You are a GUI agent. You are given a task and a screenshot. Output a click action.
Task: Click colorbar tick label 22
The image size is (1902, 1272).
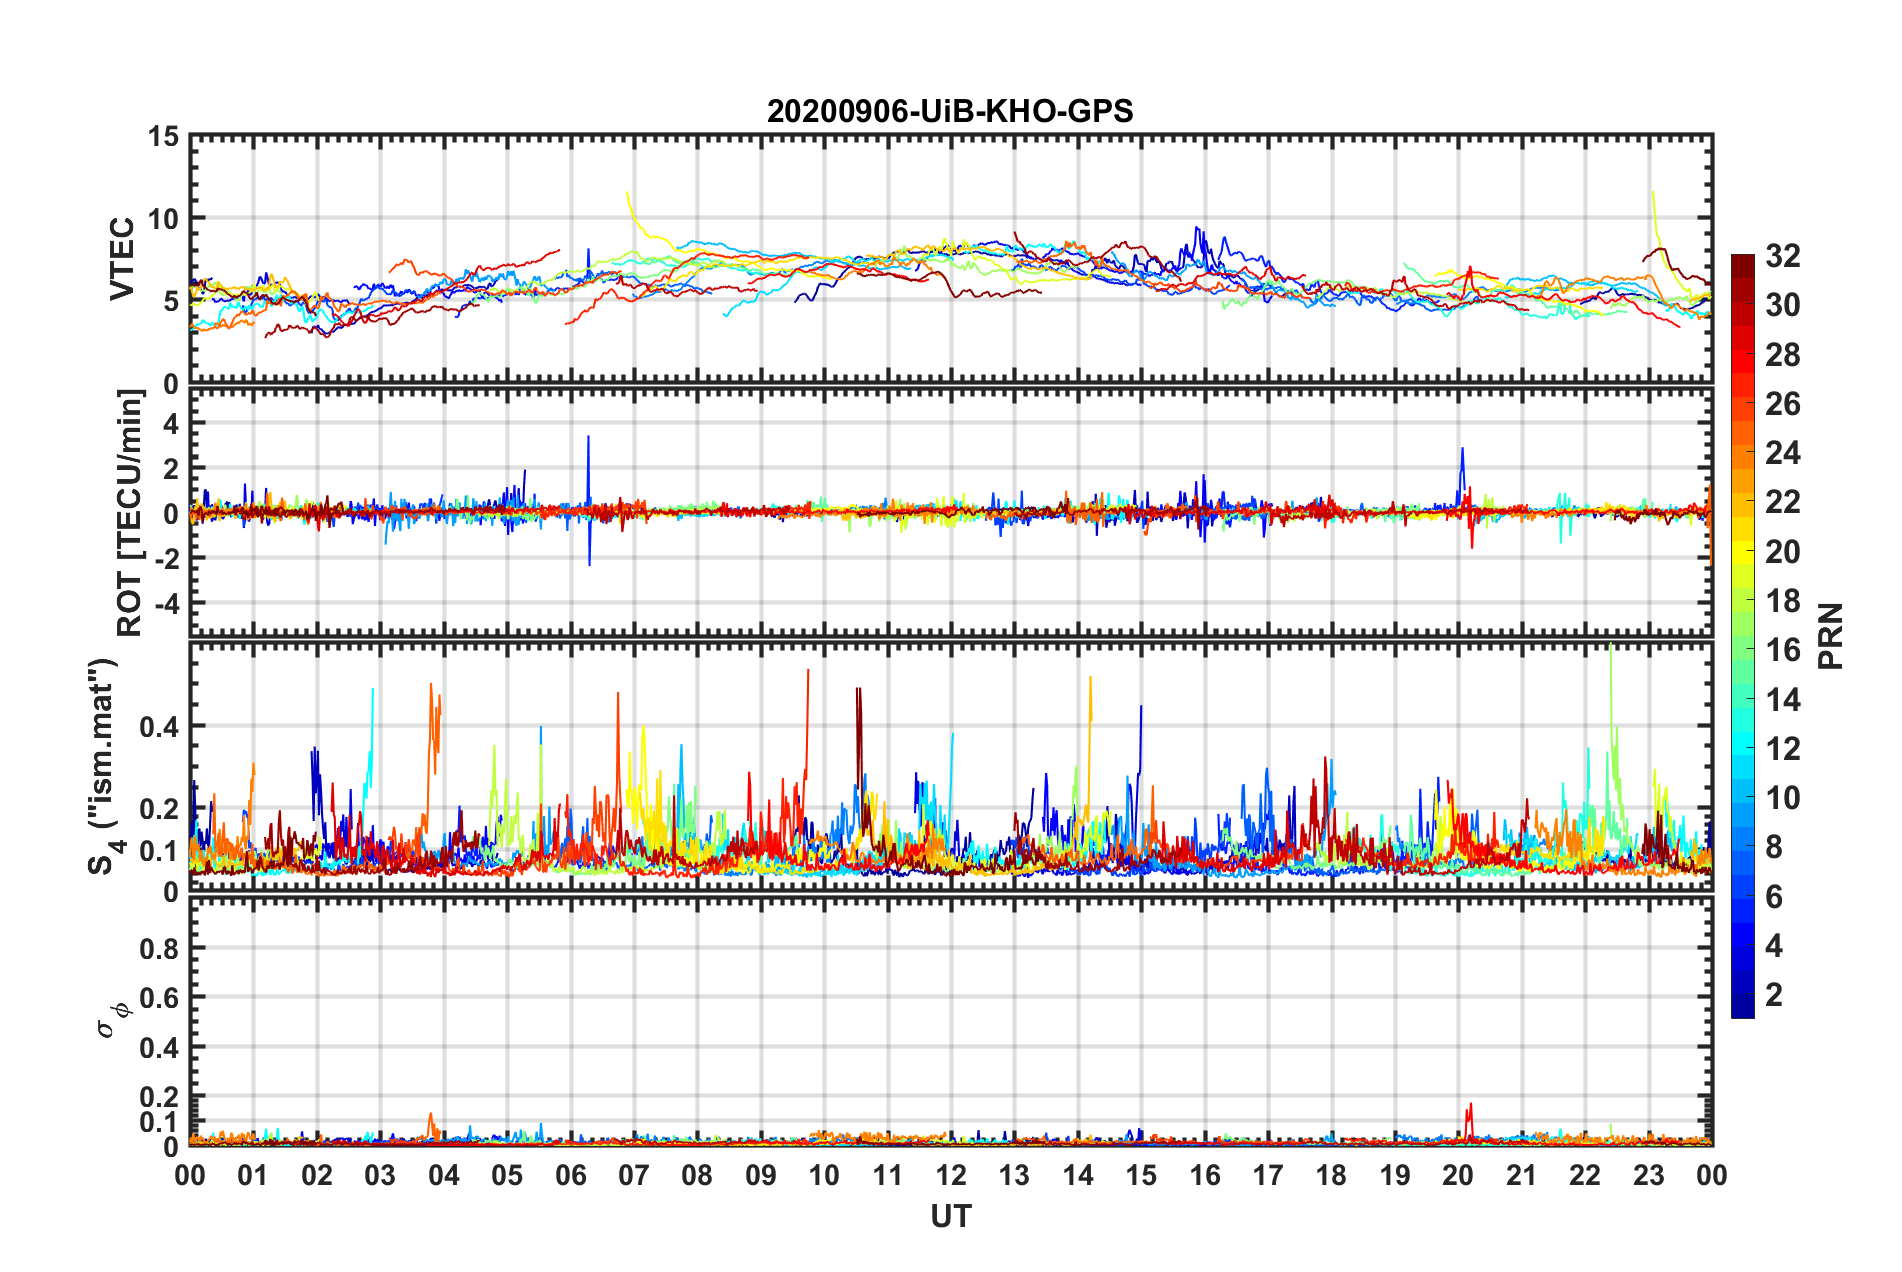1782,502
